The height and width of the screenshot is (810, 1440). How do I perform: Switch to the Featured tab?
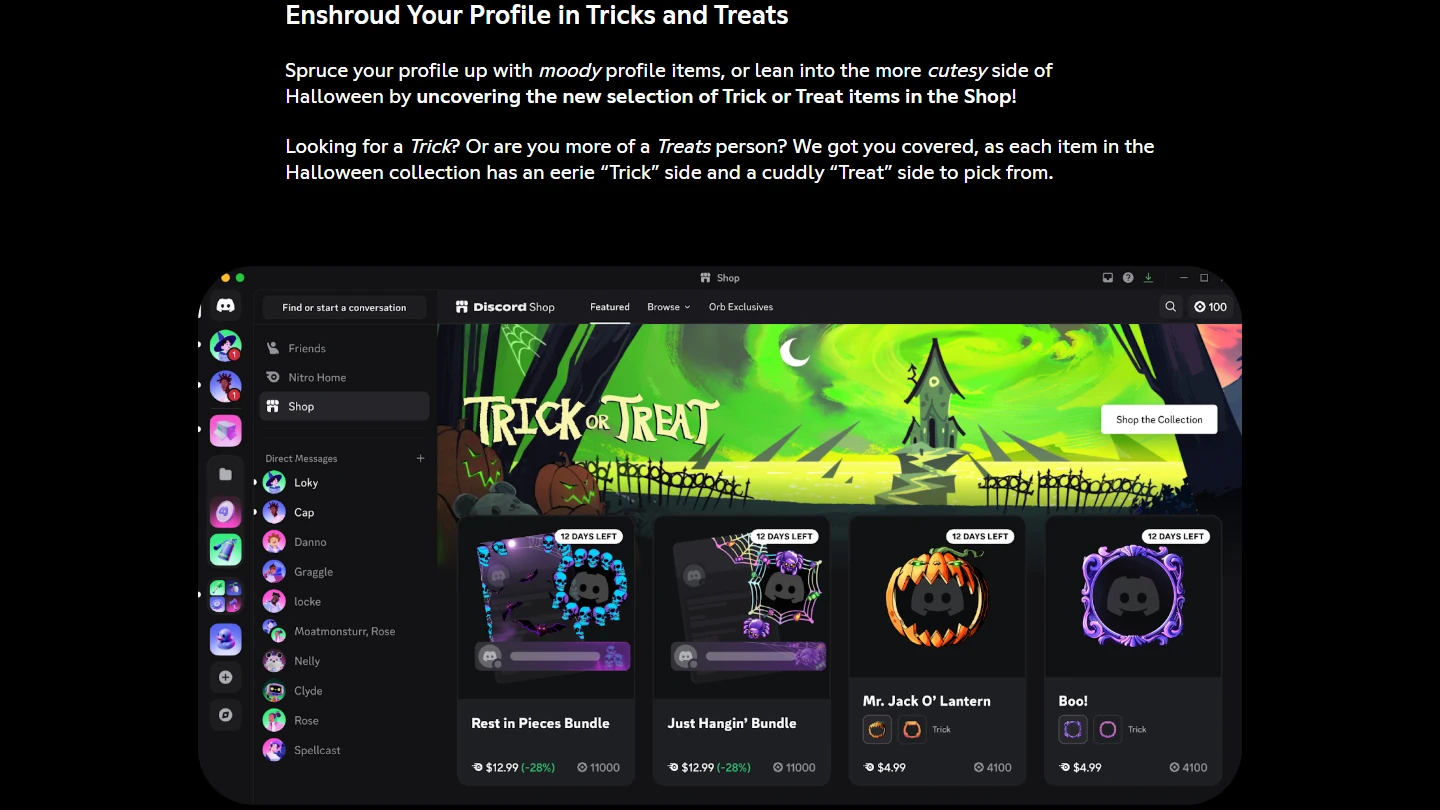[x=610, y=307]
